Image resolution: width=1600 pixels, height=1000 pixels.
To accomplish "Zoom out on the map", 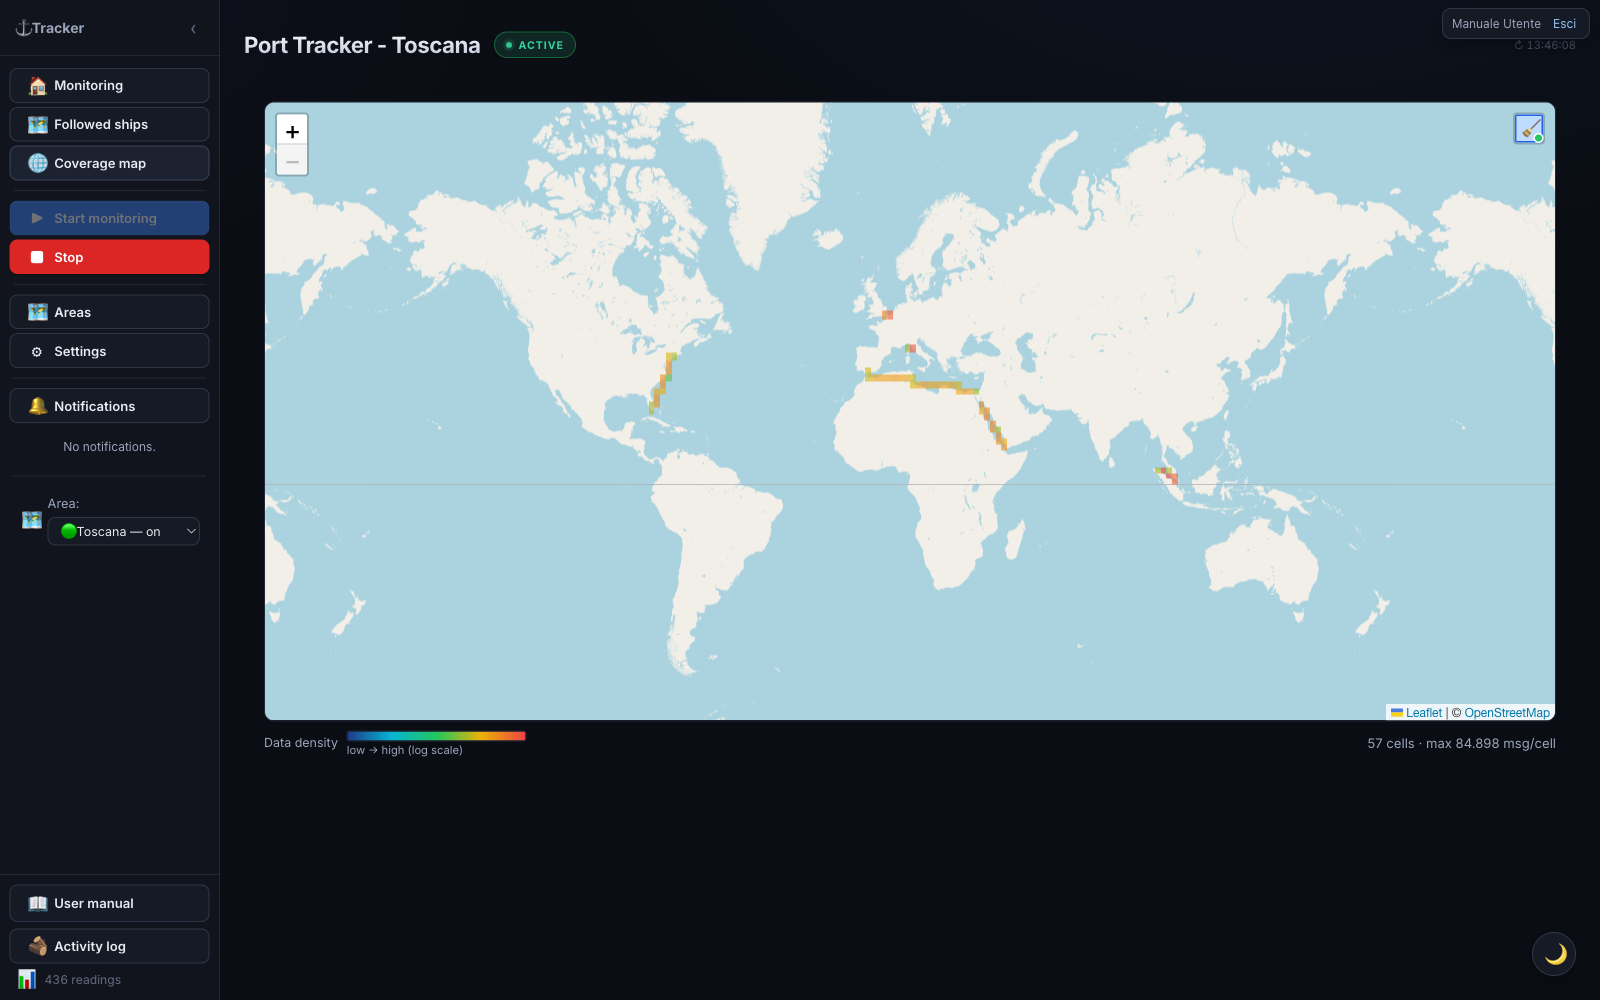I will pyautogui.click(x=292, y=161).
